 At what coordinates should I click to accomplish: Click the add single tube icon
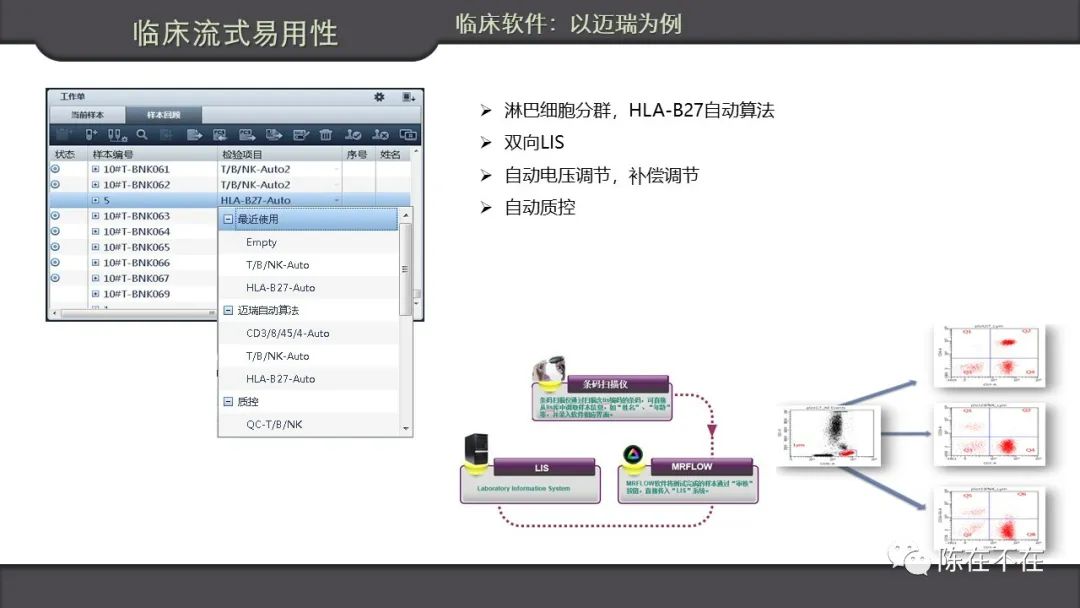91,134
